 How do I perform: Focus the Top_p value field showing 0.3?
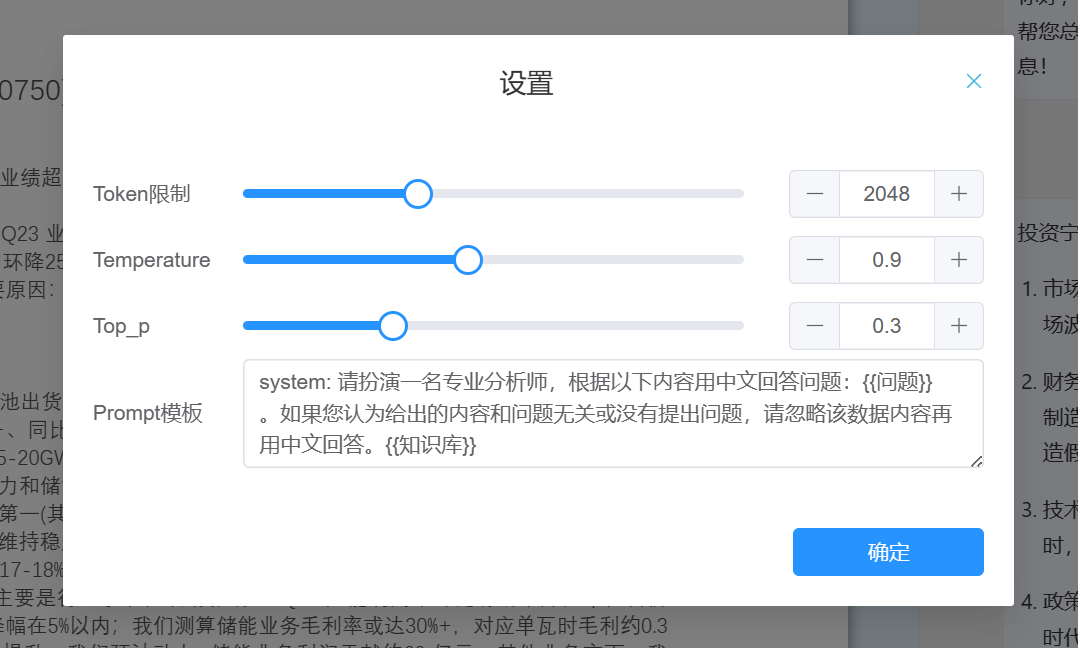[886, 326]
